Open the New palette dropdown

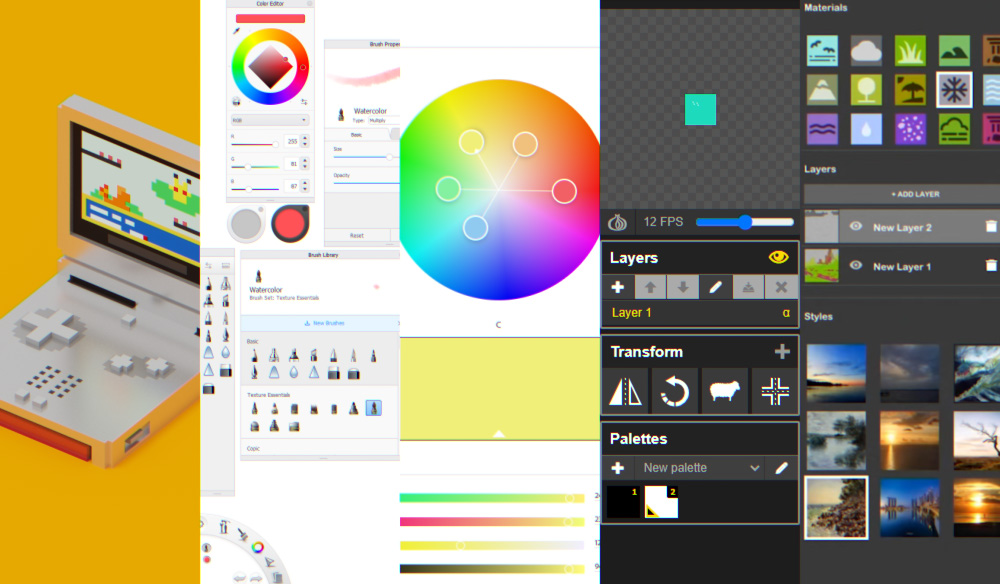700,467
